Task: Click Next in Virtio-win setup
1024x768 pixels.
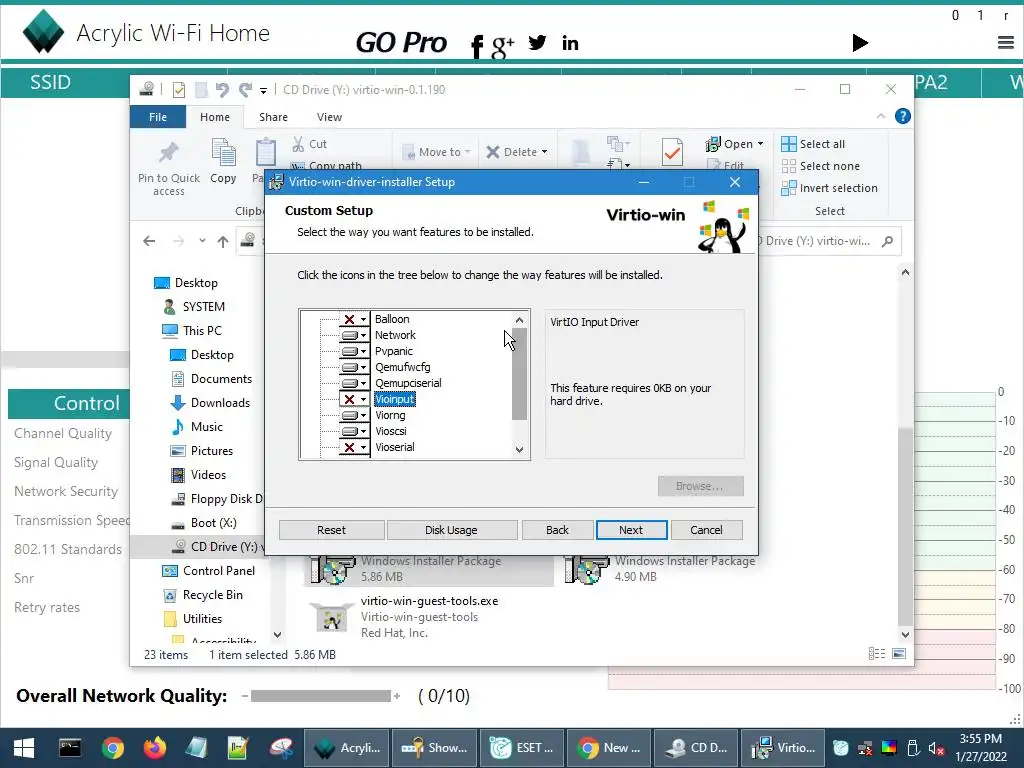Action: point(631,530)
